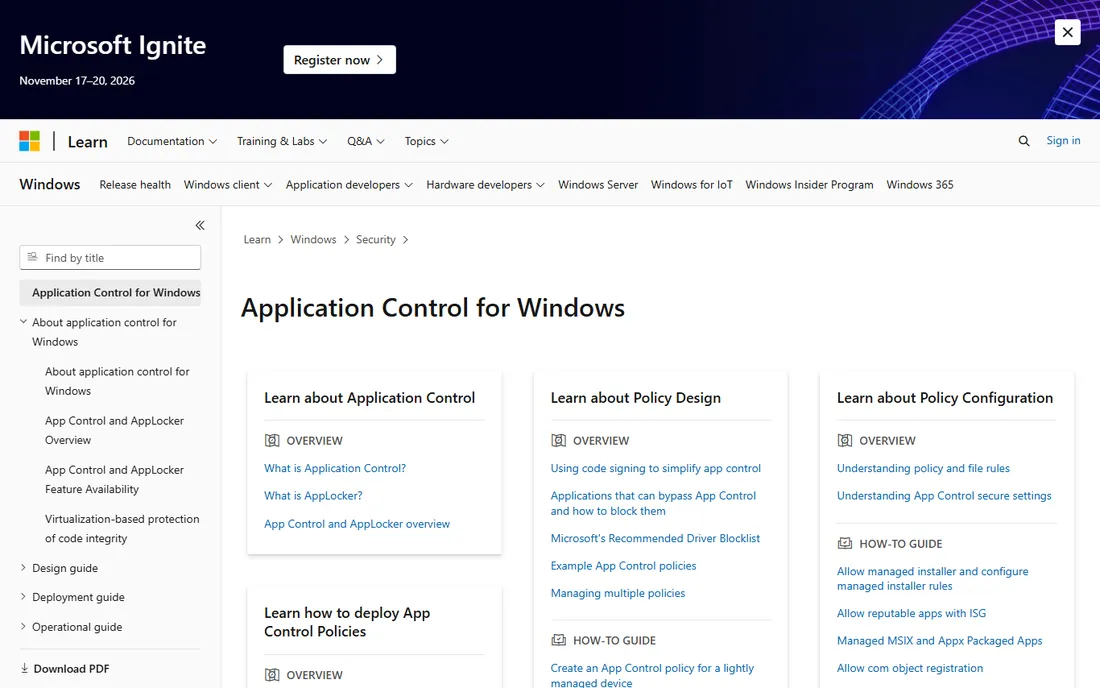Screen dimensions: 1100x688
Task: Open What is AppLocker? link
Action: (313, 495)
